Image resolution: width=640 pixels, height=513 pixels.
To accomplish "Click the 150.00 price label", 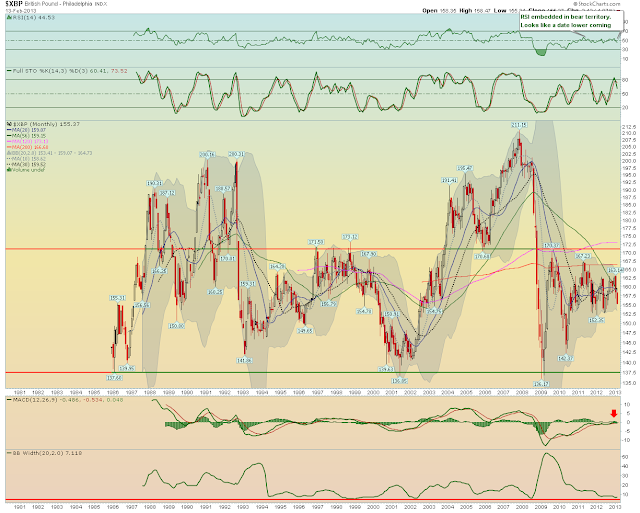I will (177, 326).
